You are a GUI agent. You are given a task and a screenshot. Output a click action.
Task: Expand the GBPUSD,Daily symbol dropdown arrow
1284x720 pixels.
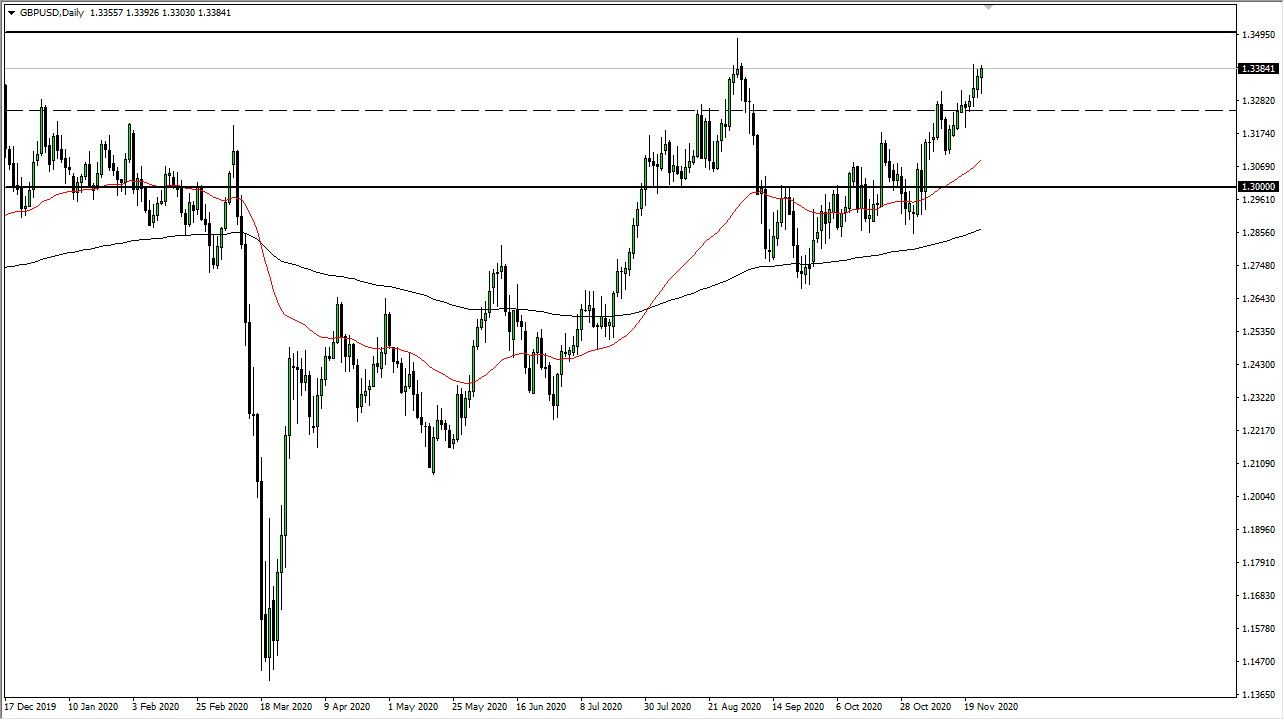[x=13, y=13]
